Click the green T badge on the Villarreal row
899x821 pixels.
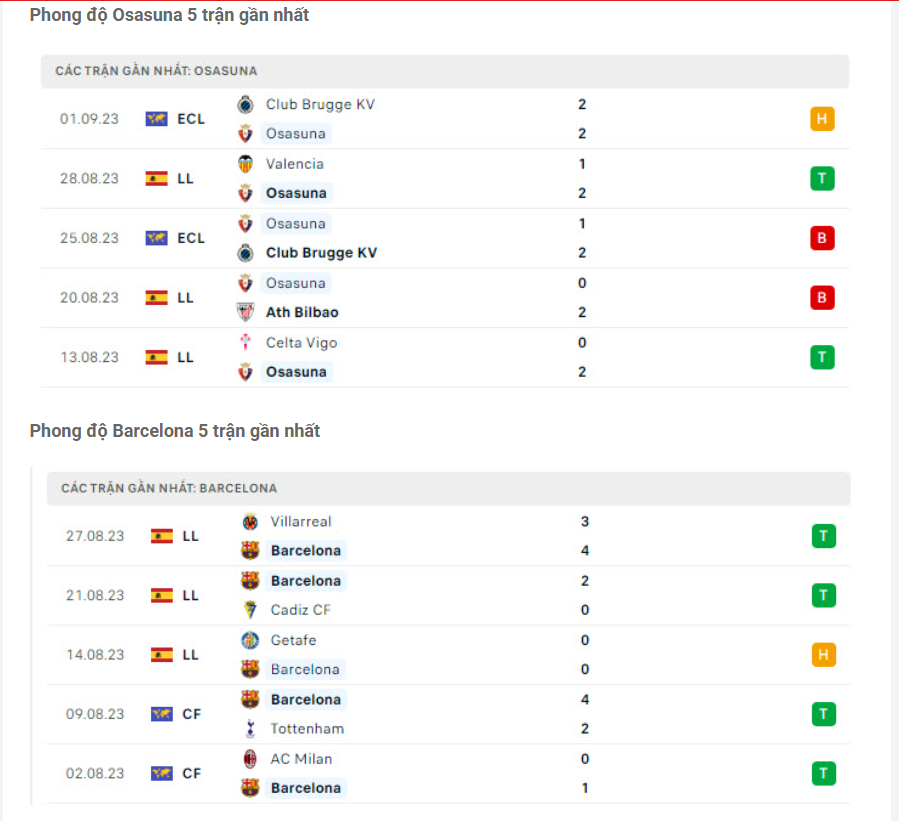coord(822,535)
